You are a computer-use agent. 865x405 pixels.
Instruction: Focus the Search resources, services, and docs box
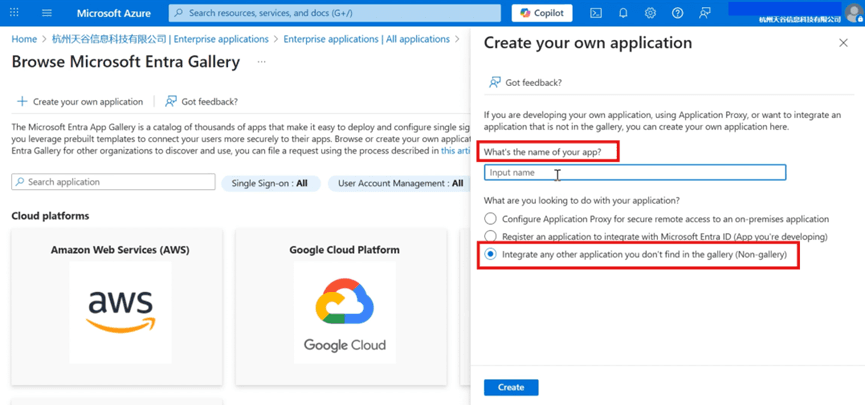click(335, 13)
